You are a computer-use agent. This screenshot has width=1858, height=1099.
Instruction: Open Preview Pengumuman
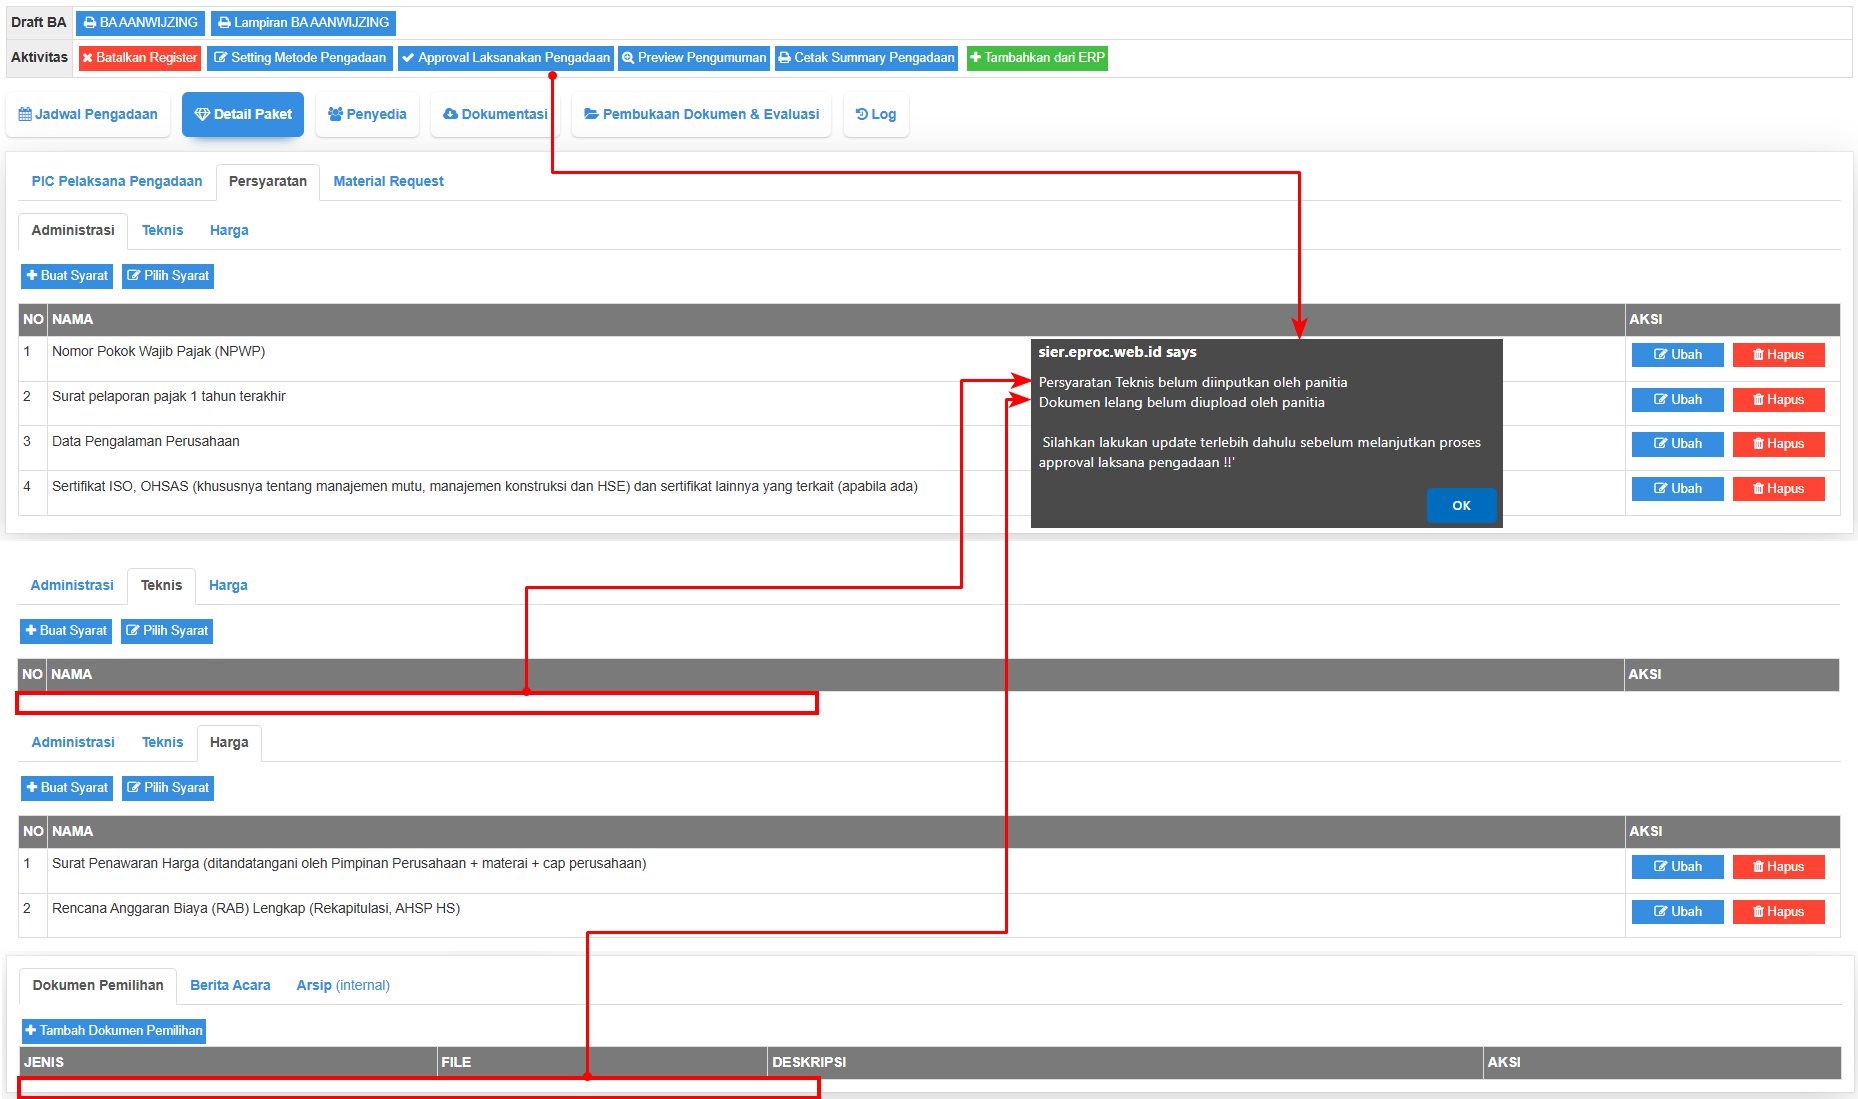(x=694, y=58)
